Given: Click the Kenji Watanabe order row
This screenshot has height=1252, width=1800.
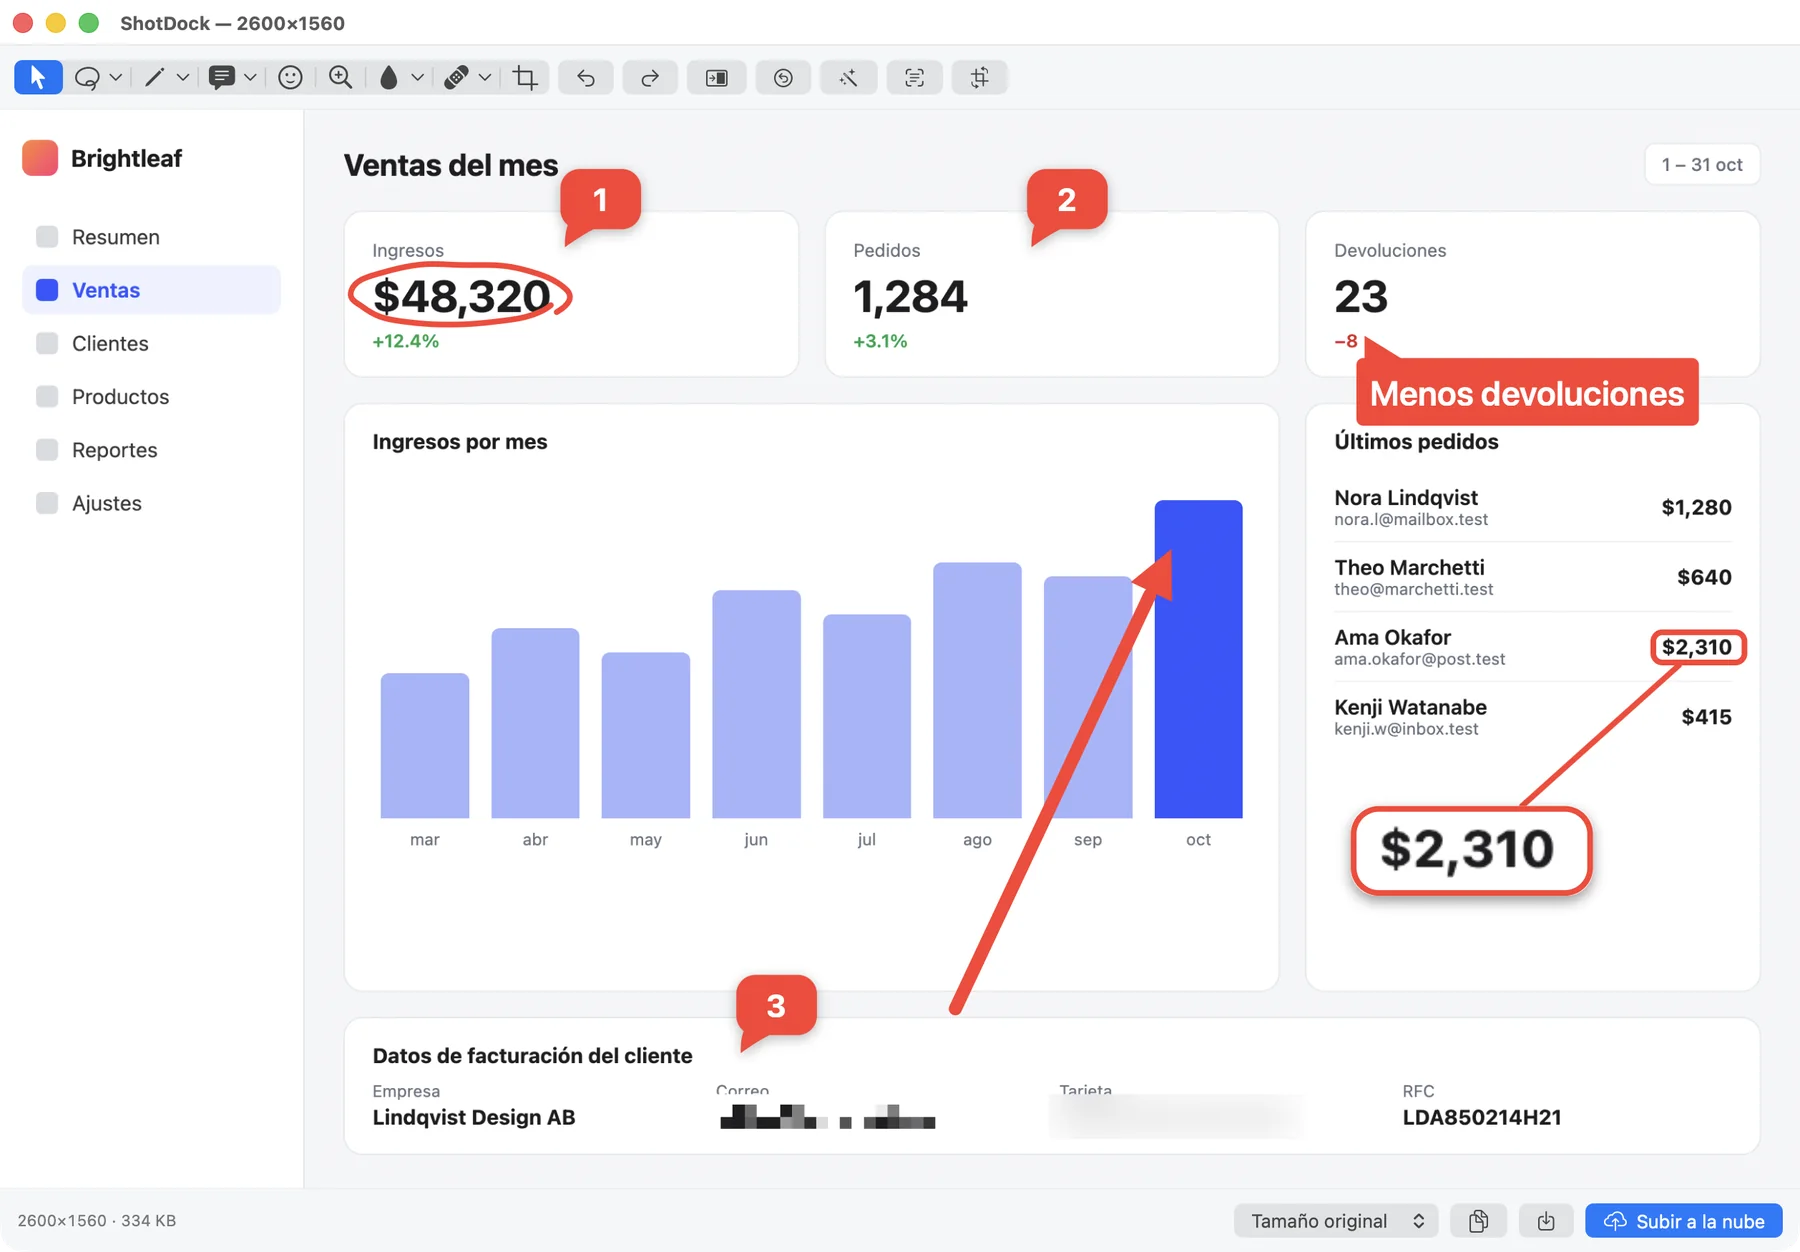Looking at the screenshot, I should tap(1532, 717).
